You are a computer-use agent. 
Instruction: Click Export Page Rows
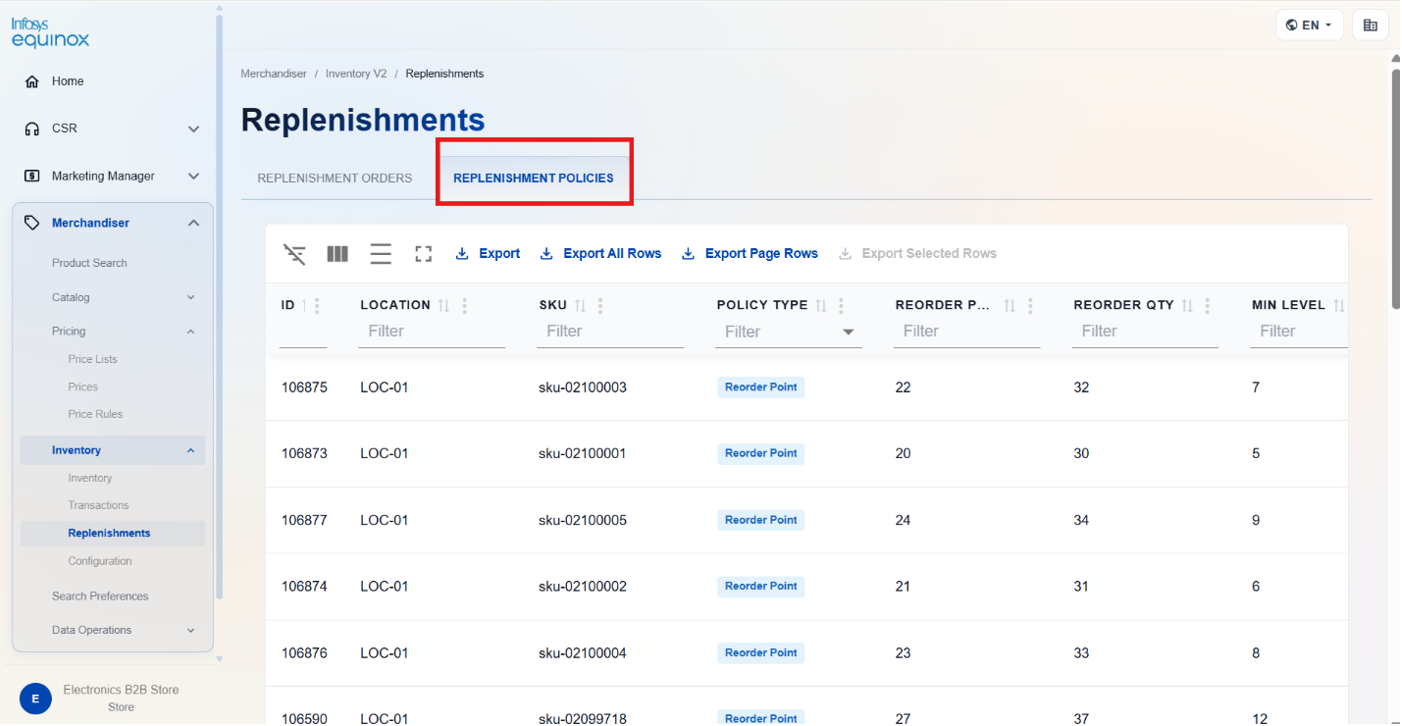point(750,254)
